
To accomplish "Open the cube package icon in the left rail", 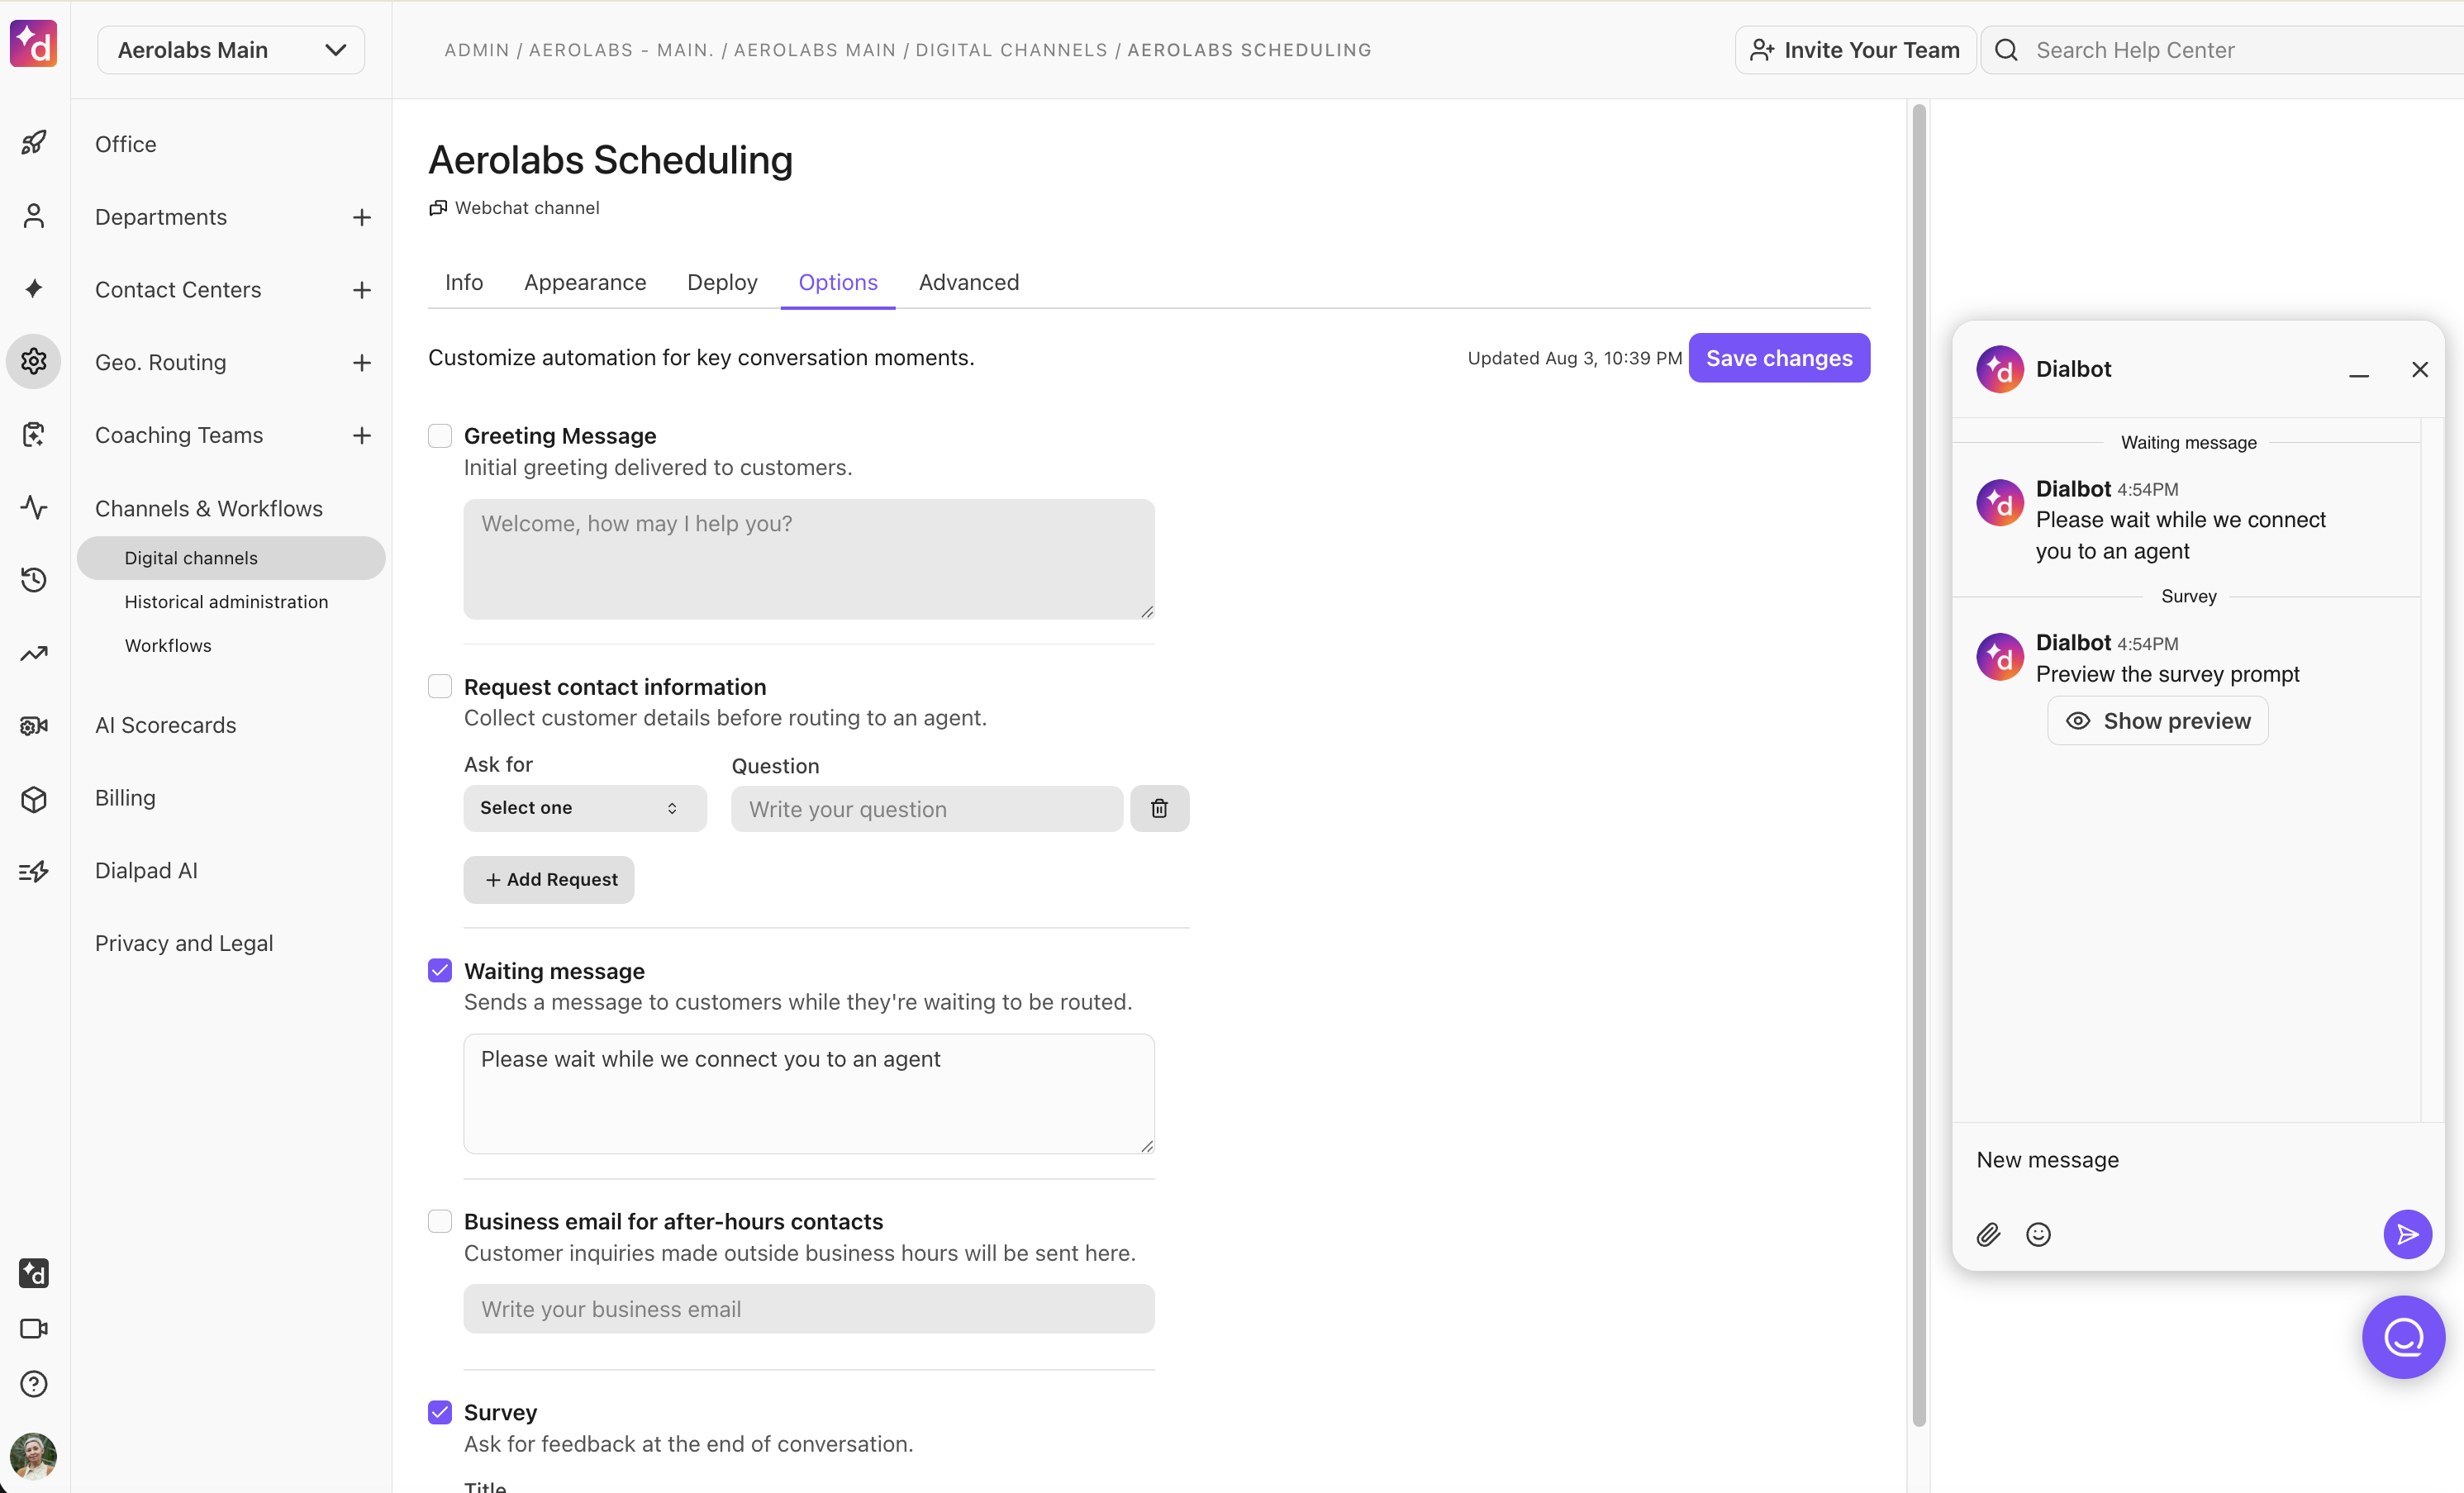I will (34, 799).
